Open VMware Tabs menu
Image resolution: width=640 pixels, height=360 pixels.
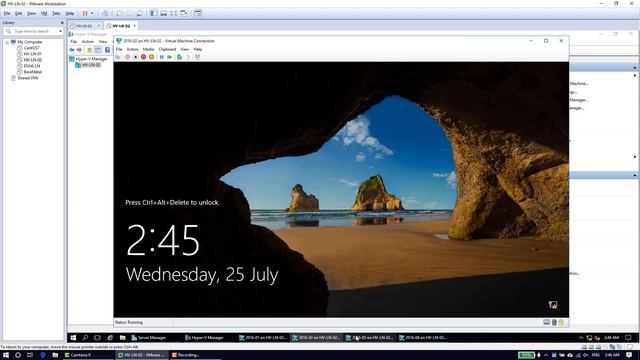[x=56, y=13]
